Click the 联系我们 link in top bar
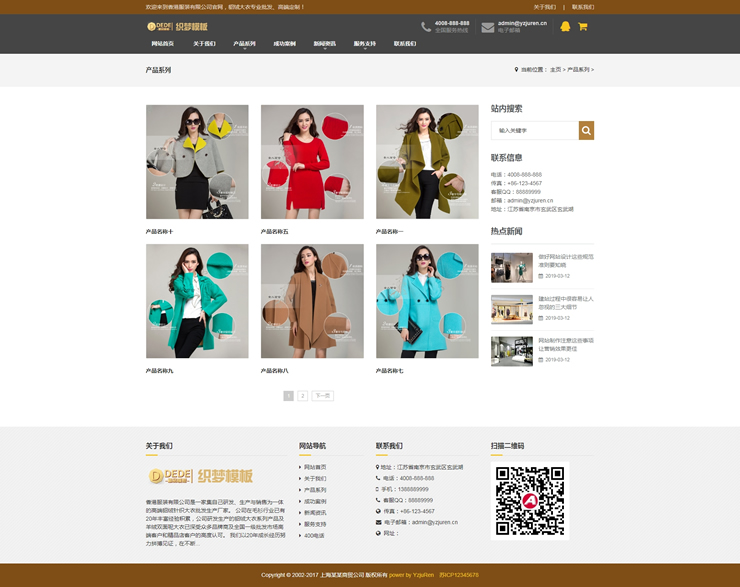740x587 pixels. [582, 6]
